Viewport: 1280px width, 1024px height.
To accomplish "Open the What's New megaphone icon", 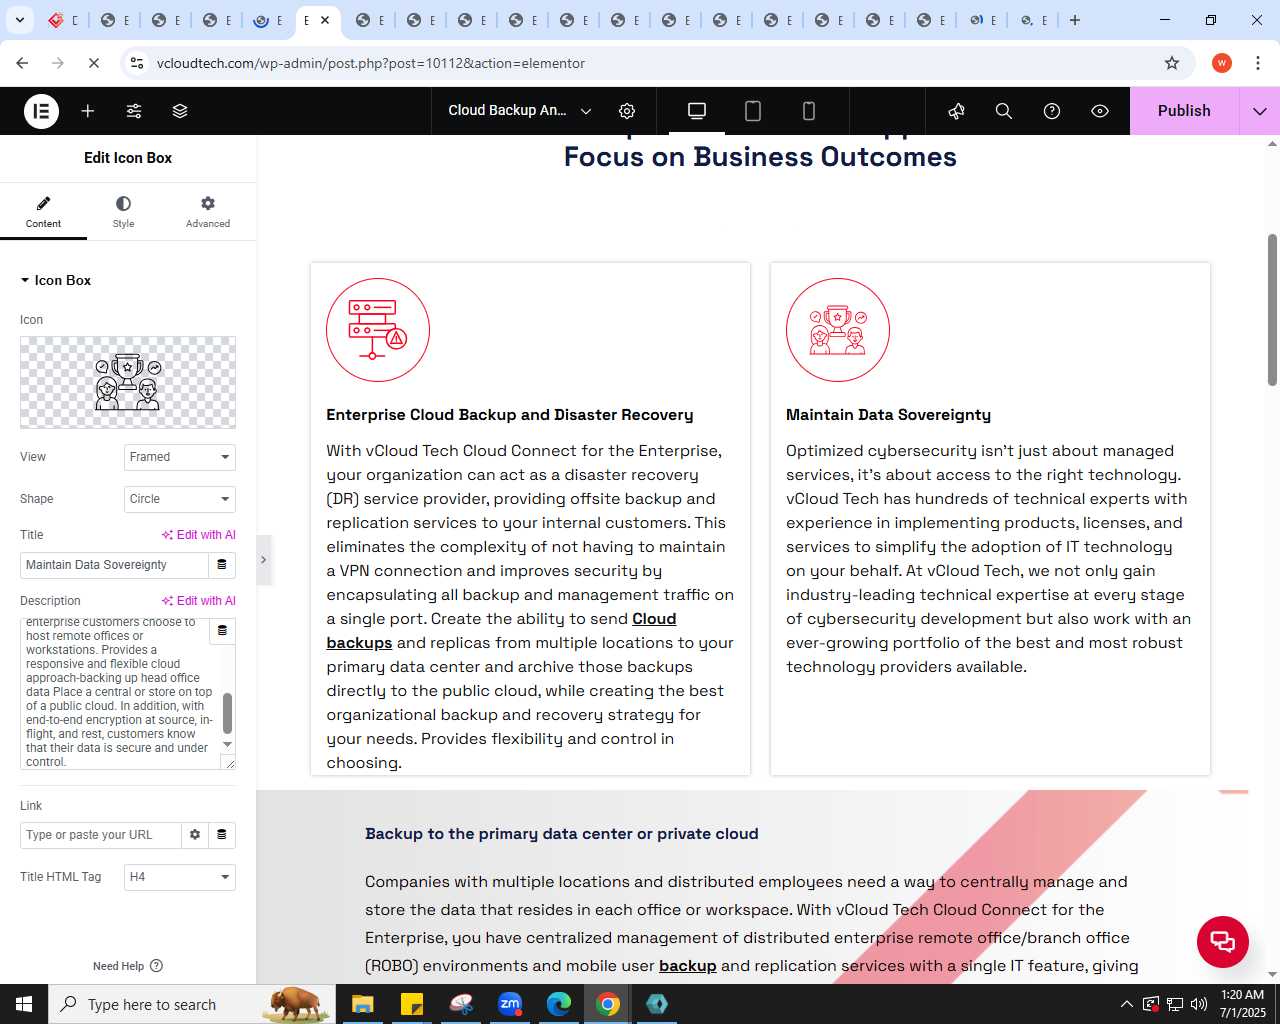I will point(957,111).
